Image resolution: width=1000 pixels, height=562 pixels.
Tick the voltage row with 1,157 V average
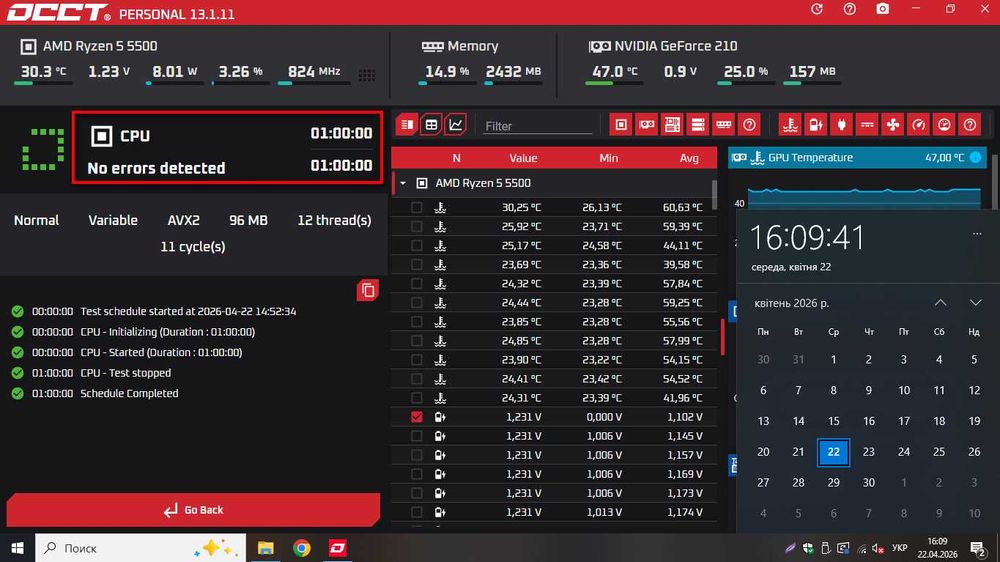click(x=416, y=455)
